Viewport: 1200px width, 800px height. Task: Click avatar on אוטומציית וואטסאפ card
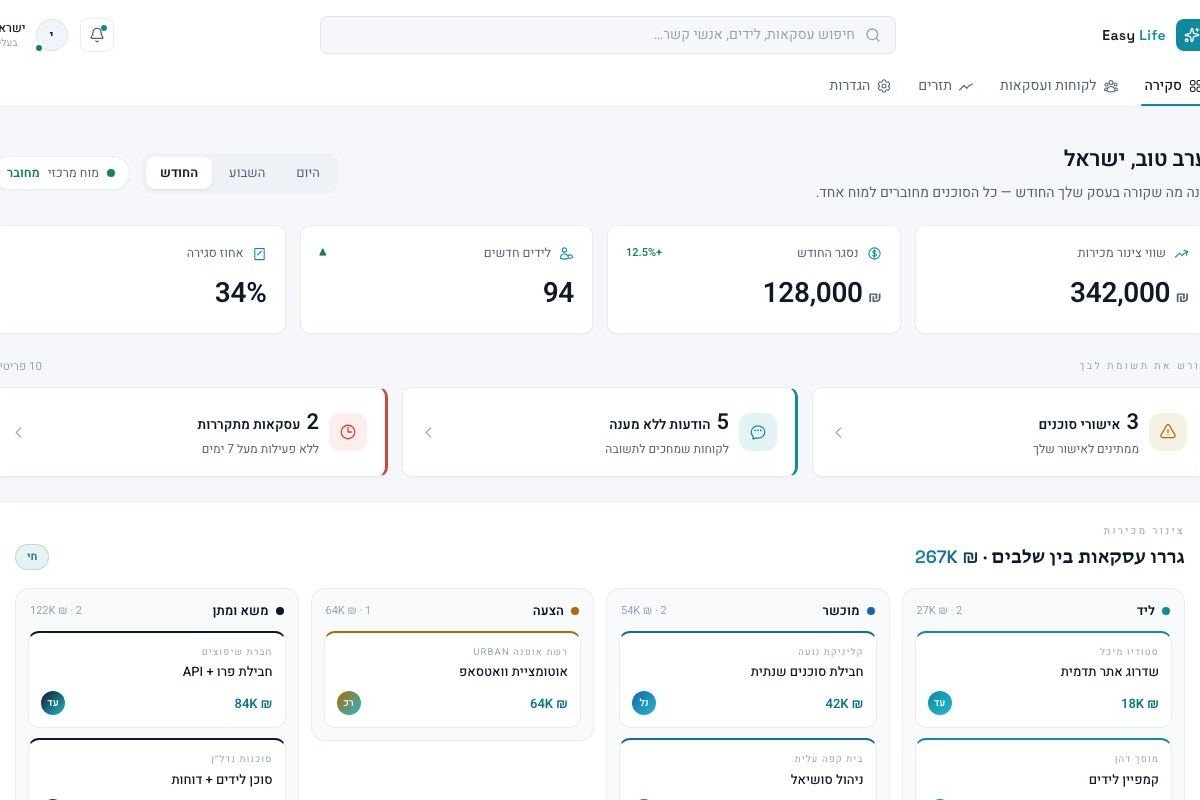point(349,703)
